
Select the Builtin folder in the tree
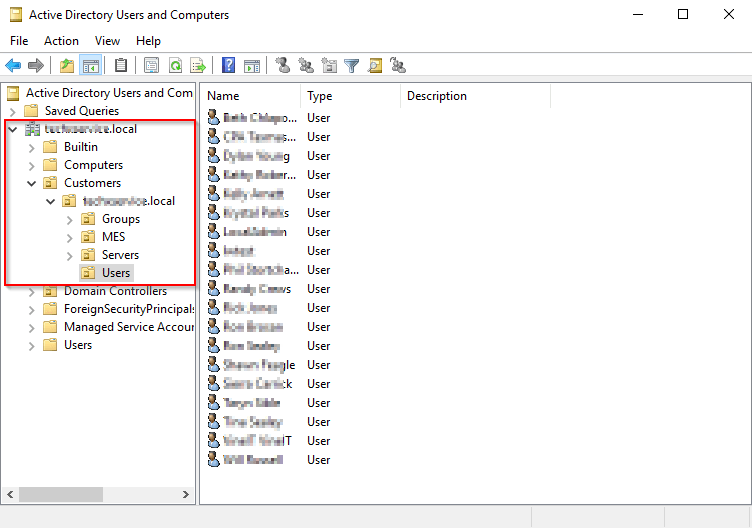[x=81, y=147]
